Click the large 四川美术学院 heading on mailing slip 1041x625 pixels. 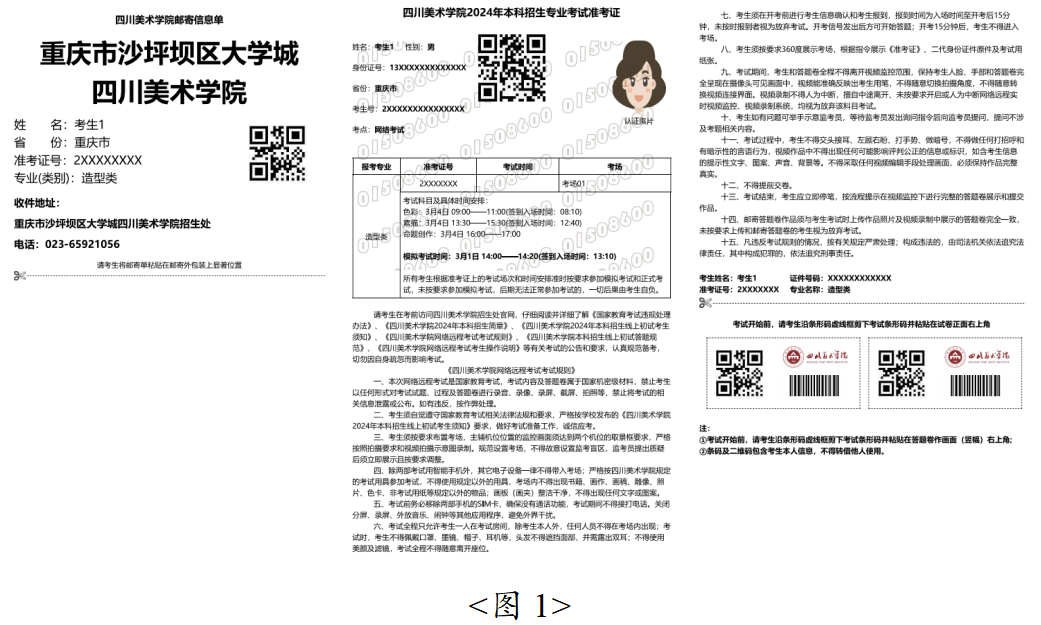(x=169, y=92)
